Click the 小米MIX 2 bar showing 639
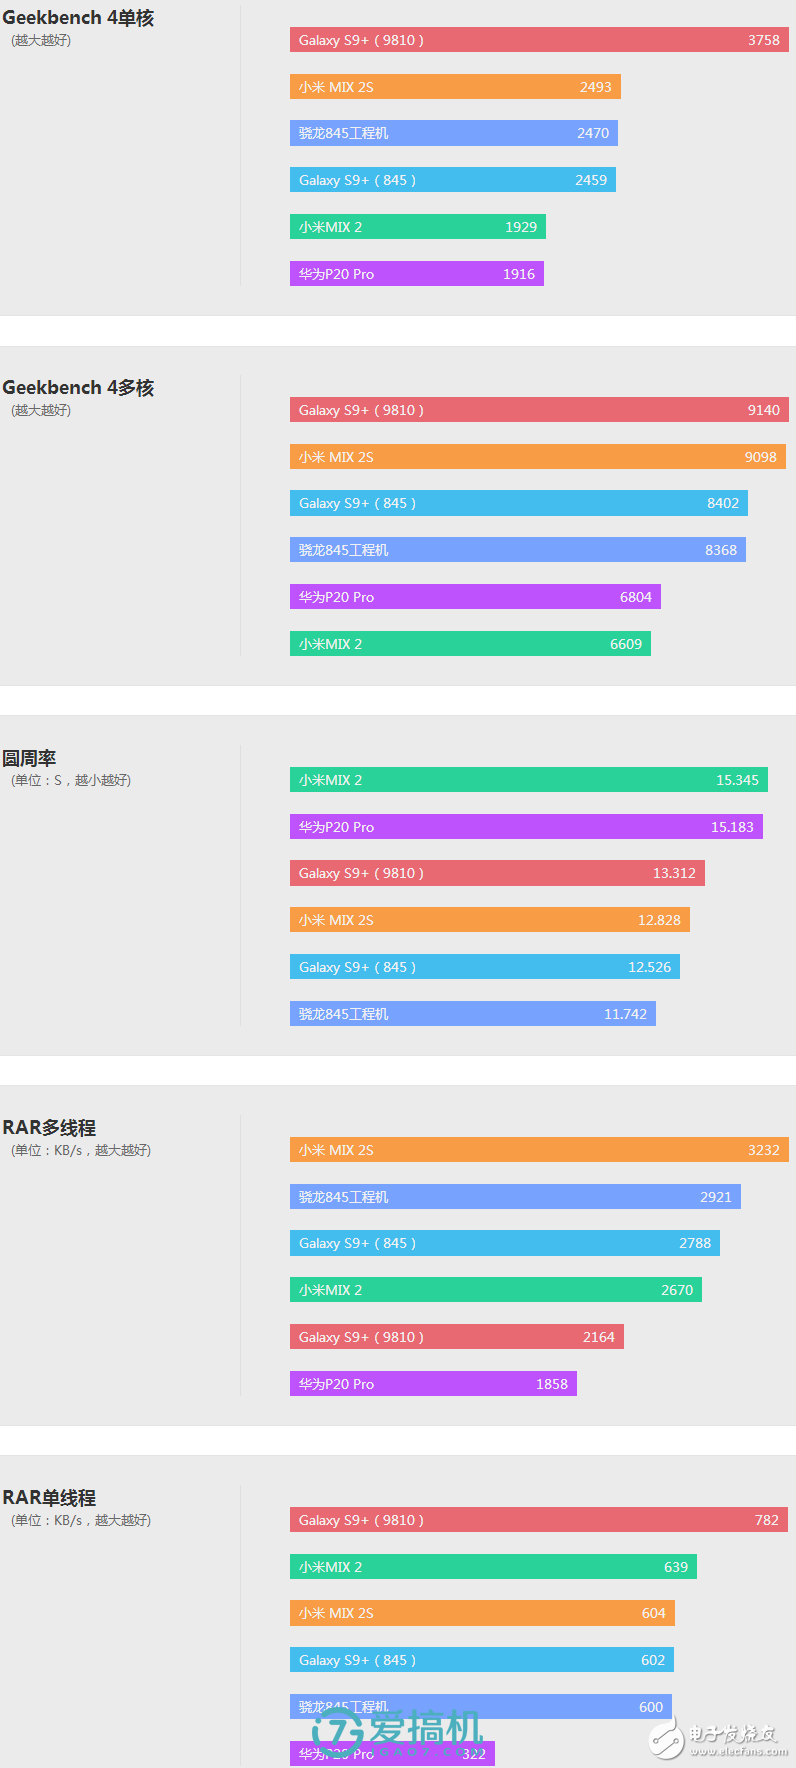Screen dimensions: 796x1768 493,1567
